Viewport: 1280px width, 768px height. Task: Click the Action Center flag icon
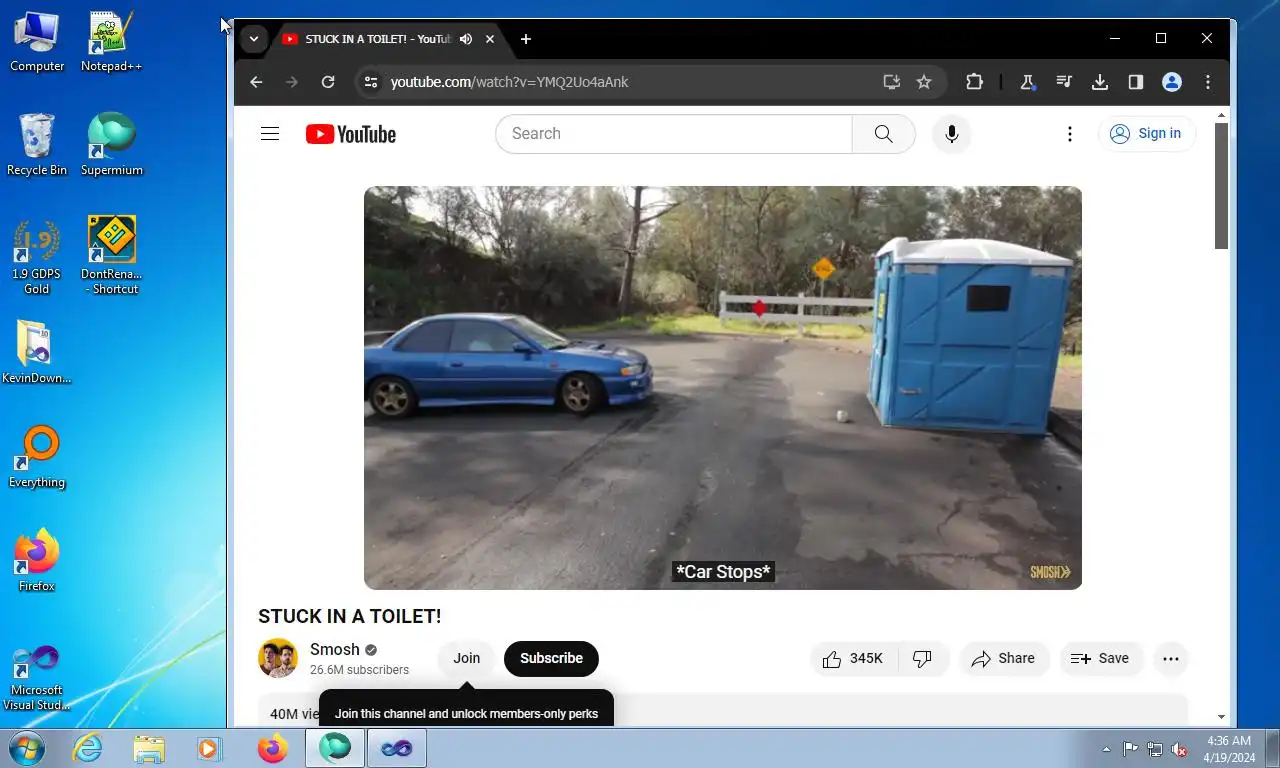point(1130,749)
